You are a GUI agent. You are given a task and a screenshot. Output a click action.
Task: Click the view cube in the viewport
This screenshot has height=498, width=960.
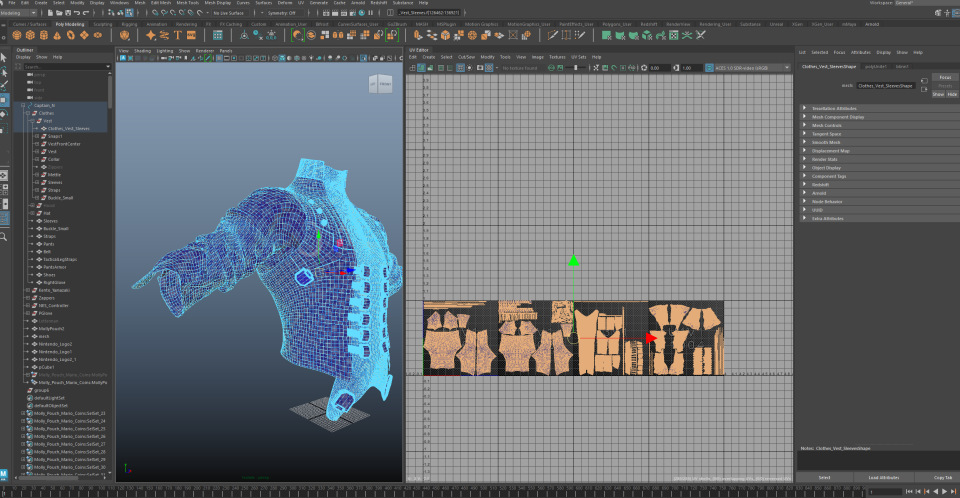click(380, 84)
